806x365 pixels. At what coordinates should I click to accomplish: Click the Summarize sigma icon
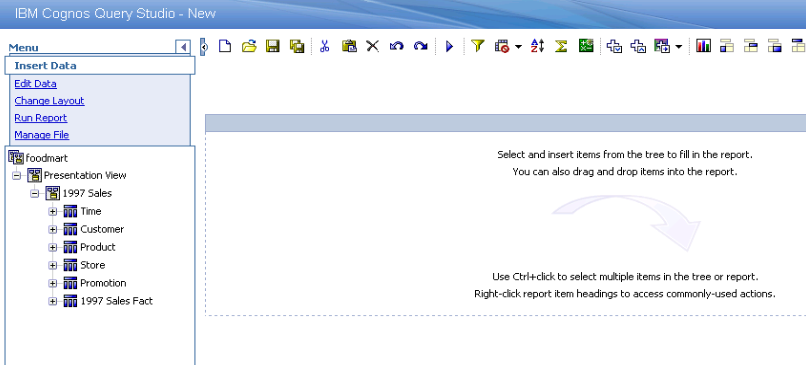tap(561, 46)
